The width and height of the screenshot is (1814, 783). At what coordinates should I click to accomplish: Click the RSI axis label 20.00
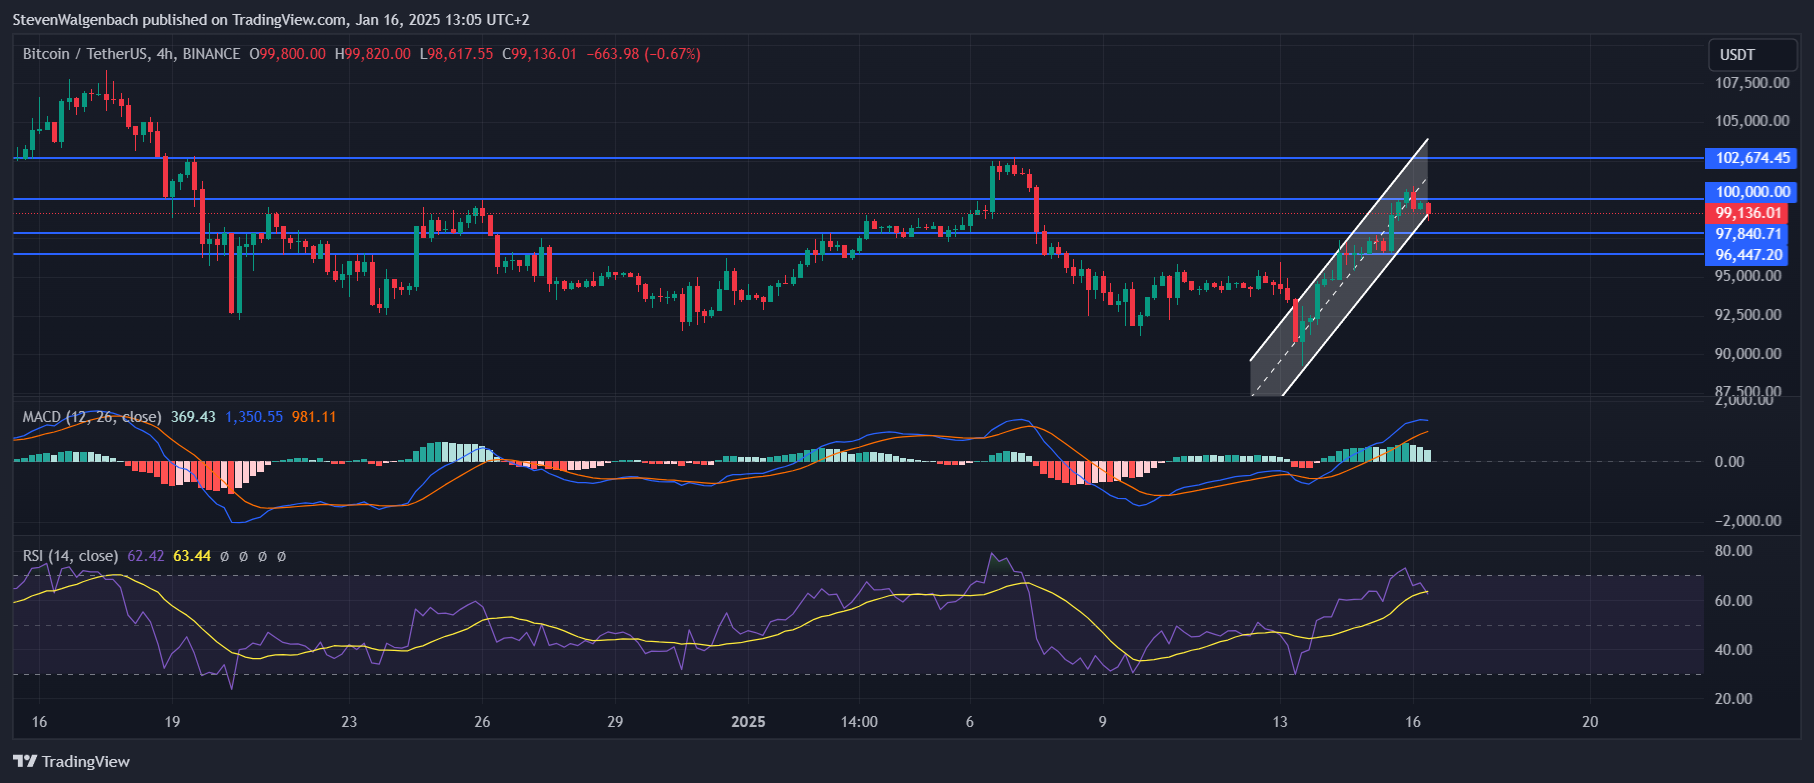pos(1733,699)
